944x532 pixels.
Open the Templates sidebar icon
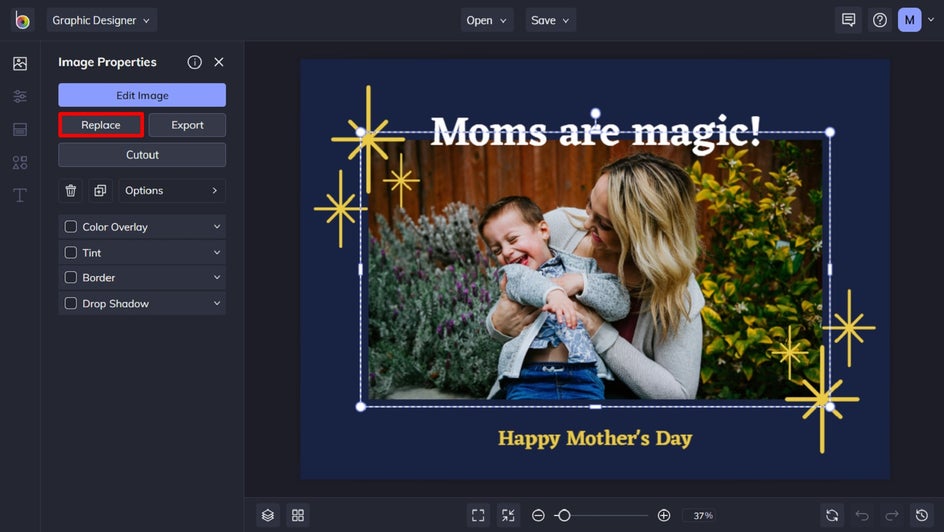coord(20,129)
